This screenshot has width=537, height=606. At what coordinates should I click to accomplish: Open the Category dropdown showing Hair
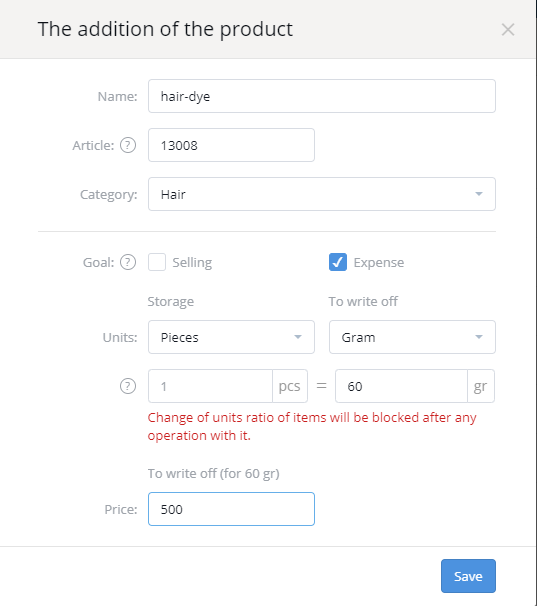[322, 194]
